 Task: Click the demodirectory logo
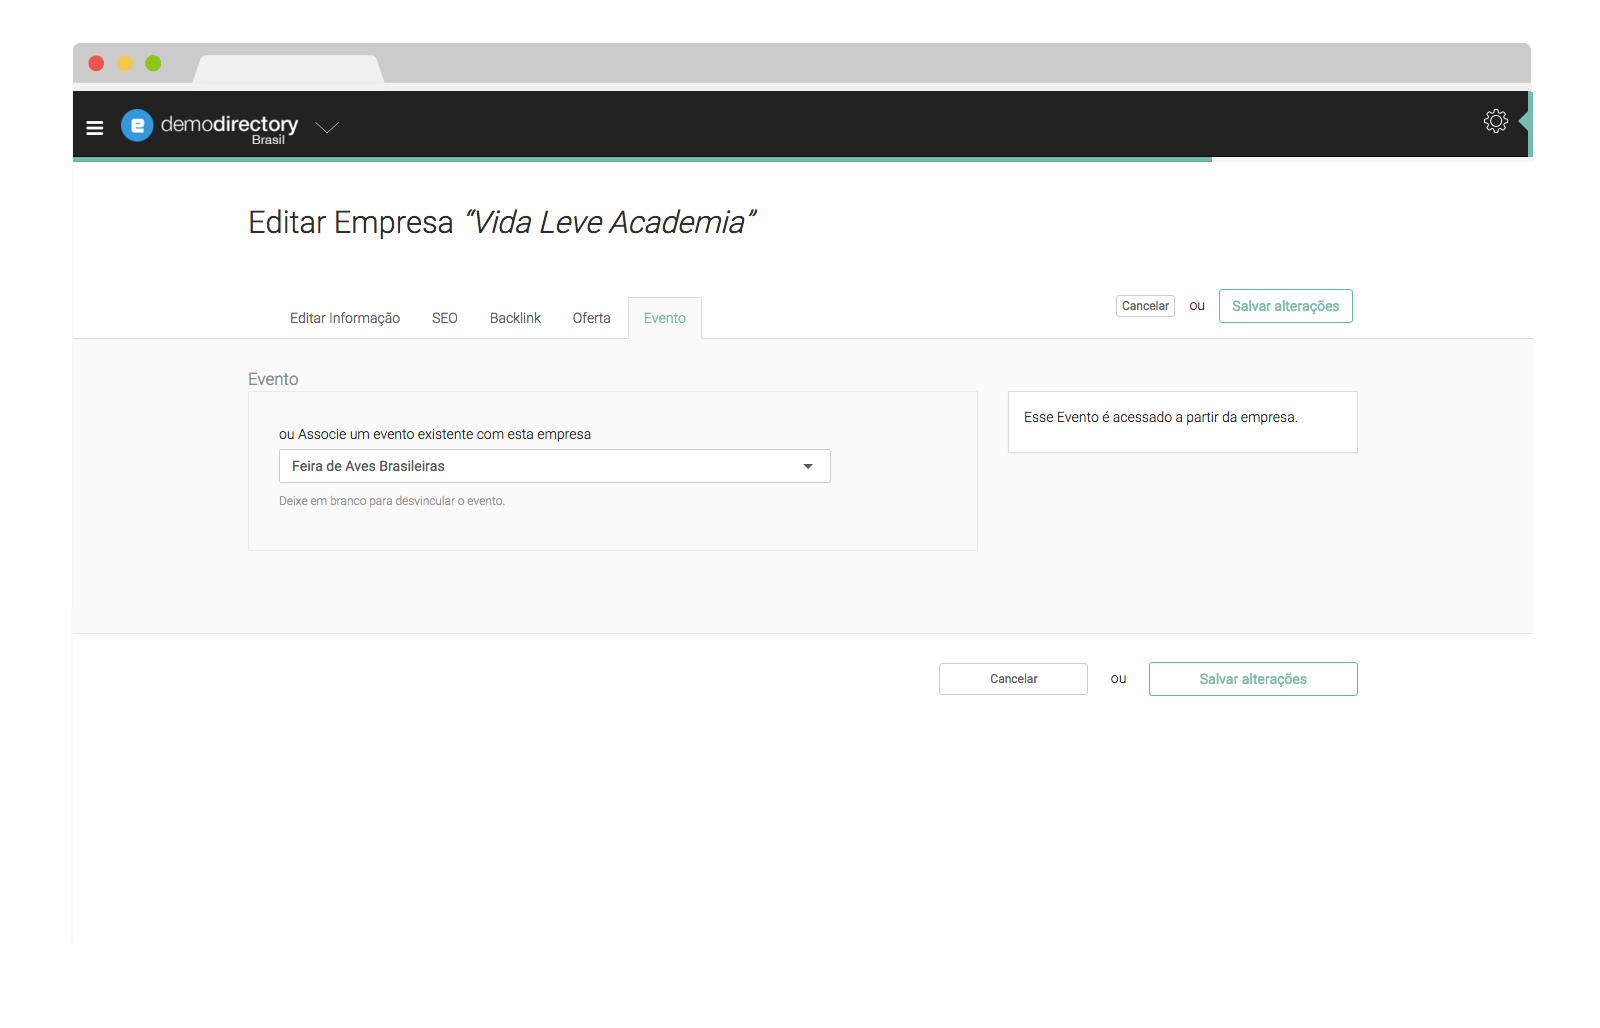[210, 126]
